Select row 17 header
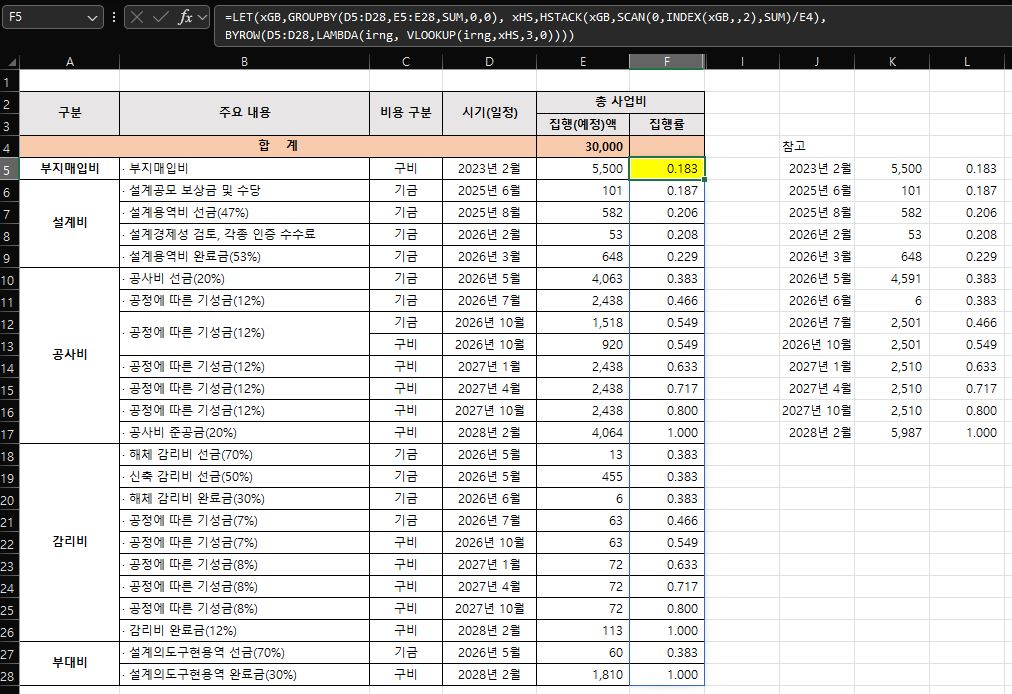Image resolution: width=1012 pixels, height=694 pixels. (x=9, y=433)
